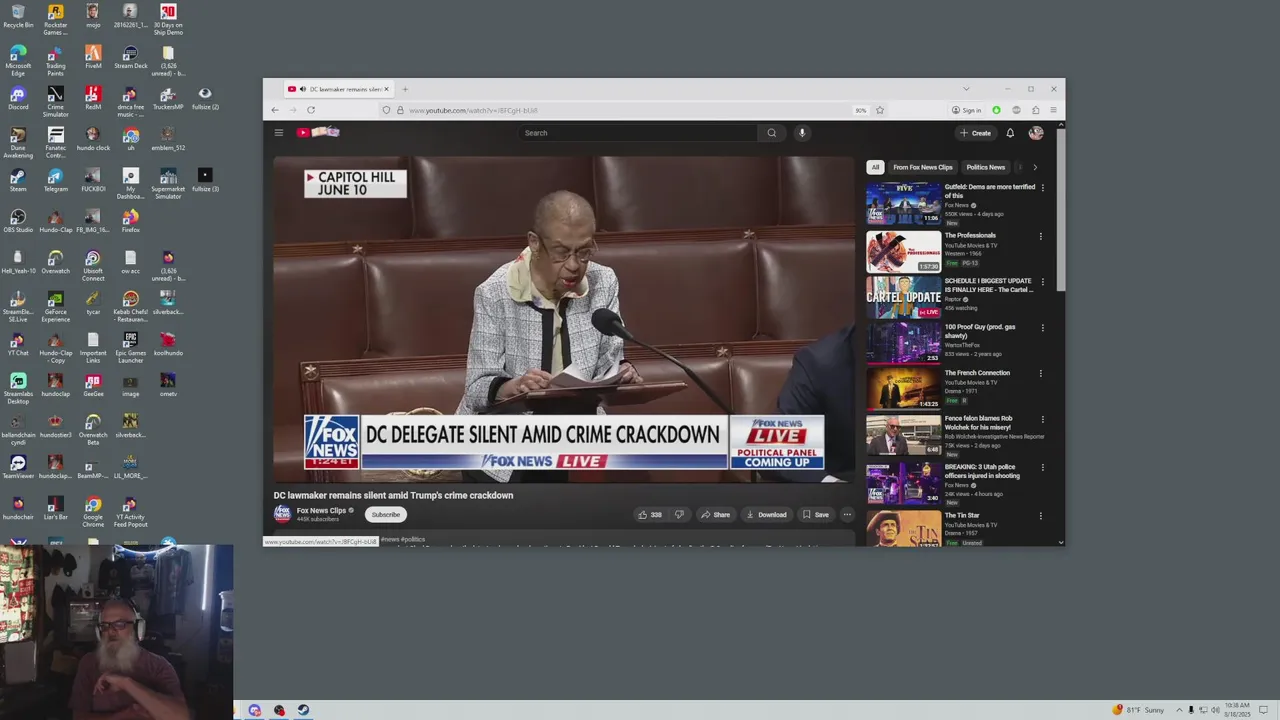Save video to playlist
The width and height of the screenshot is (1280, 720).
[x=815, y=515]
